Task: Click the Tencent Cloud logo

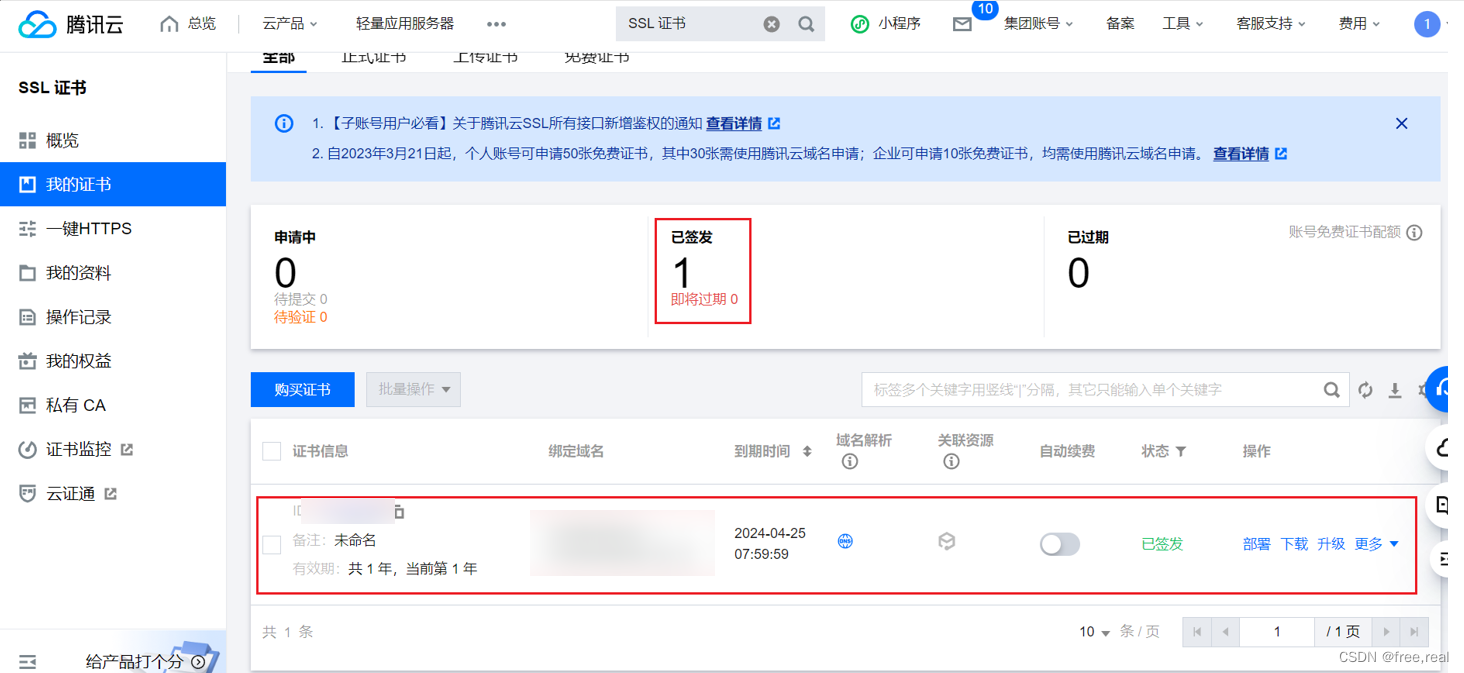Action: 71,24
